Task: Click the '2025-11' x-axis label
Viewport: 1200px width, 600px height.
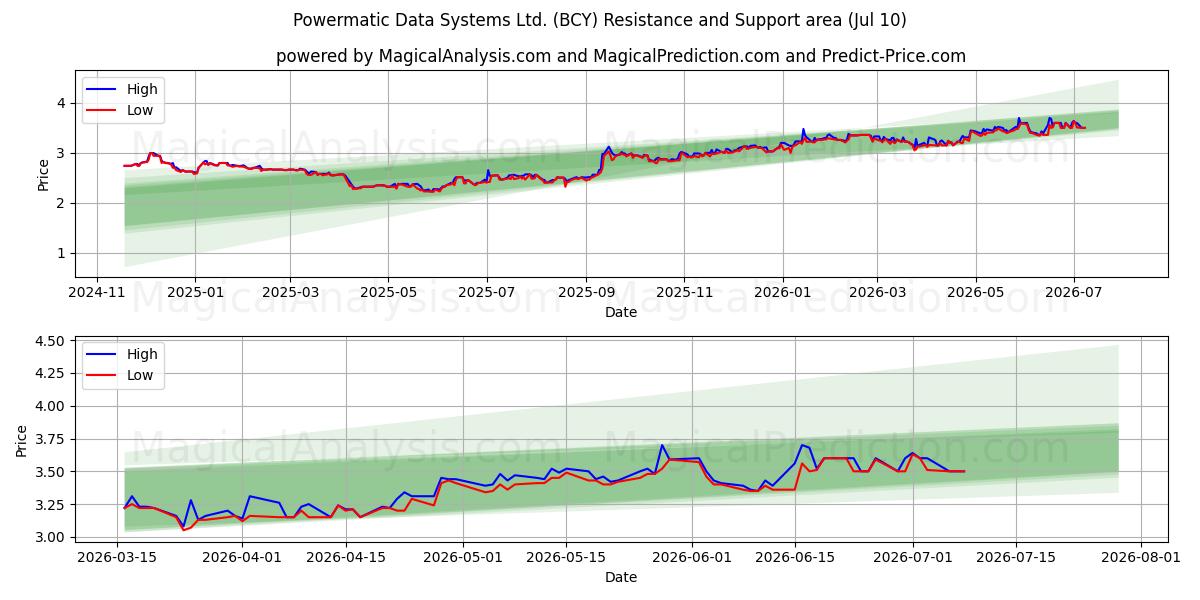Action: 684,293
